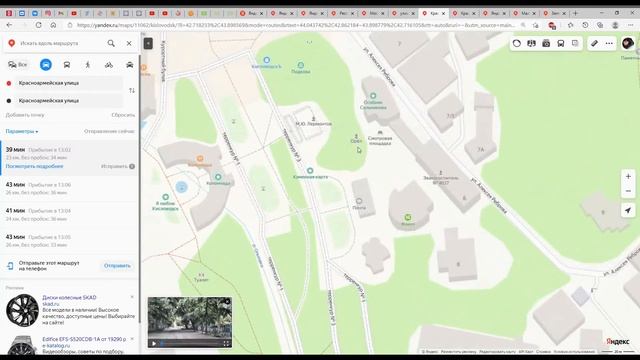640x360 pixels.
Task: Zoom in the map with plus button
Action: click(628, 176)
